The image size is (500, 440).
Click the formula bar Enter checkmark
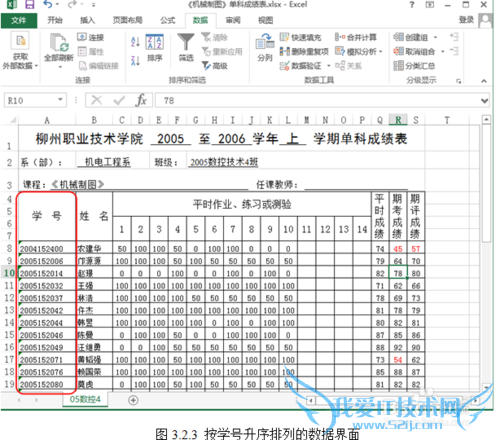(119, 100)
